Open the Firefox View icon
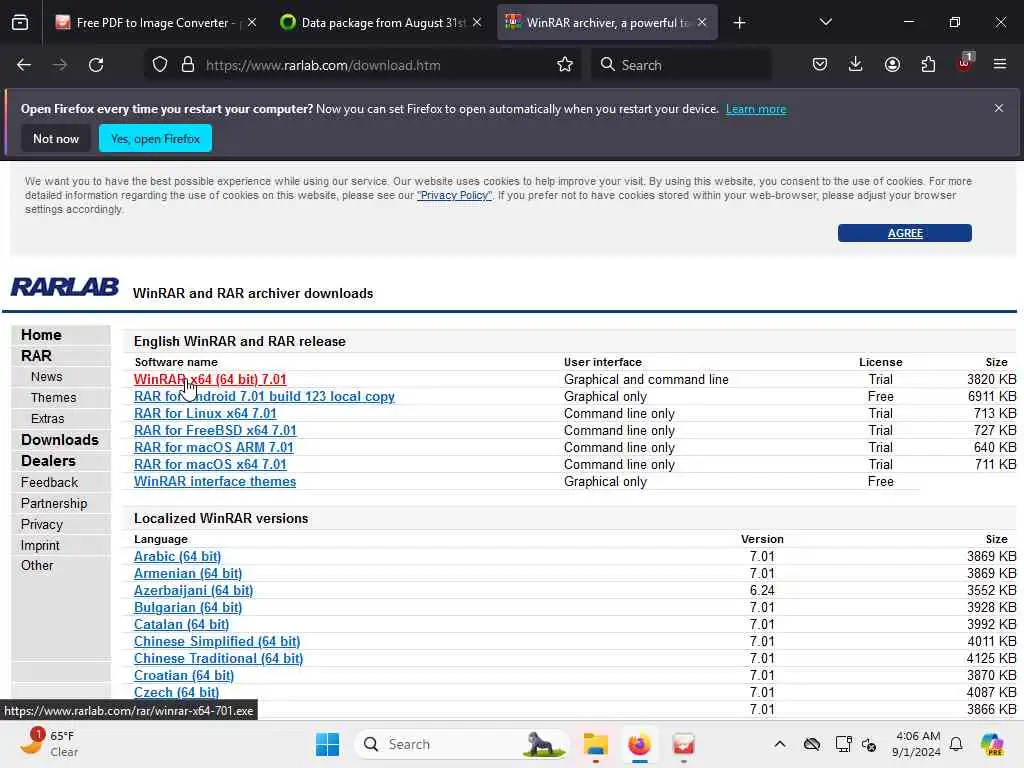This screenshot has width=1024, height=768. [x=20, y=23]
